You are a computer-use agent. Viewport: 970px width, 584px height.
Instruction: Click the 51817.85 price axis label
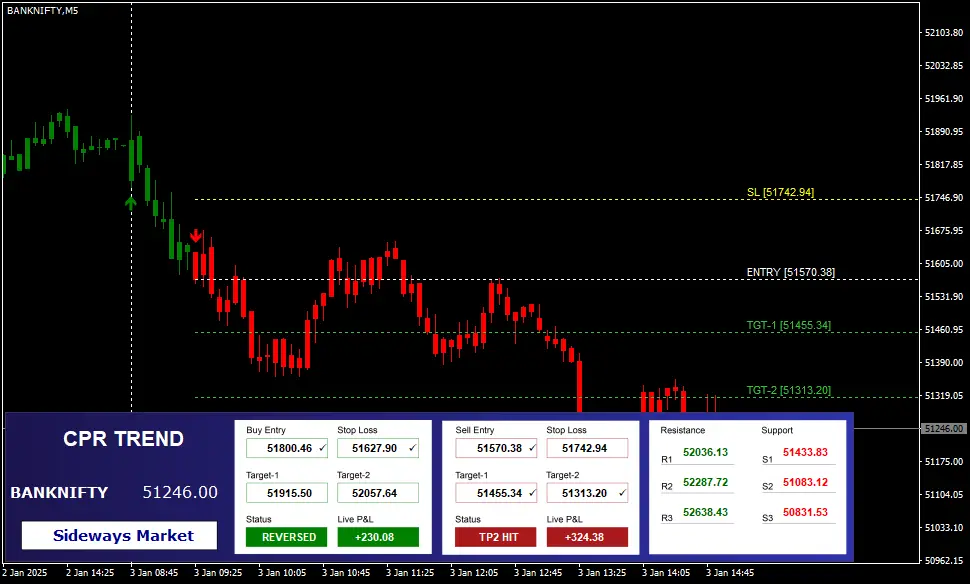(x=944, y=165)
